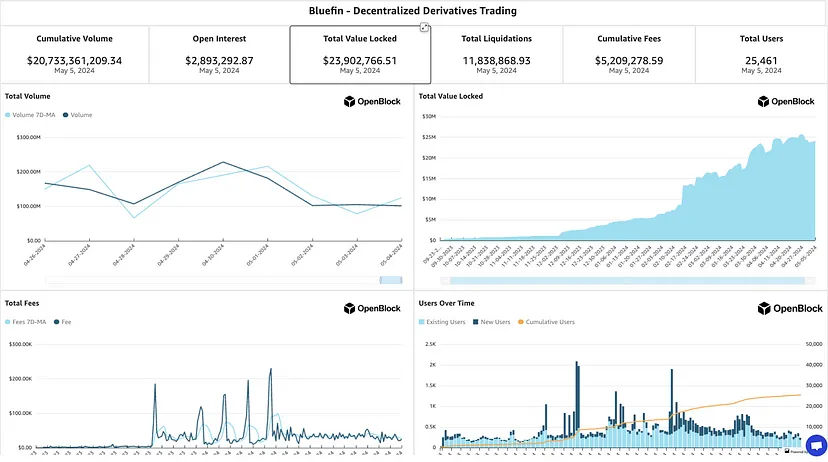Show or hide Cumulative Users line

[548, 322]
